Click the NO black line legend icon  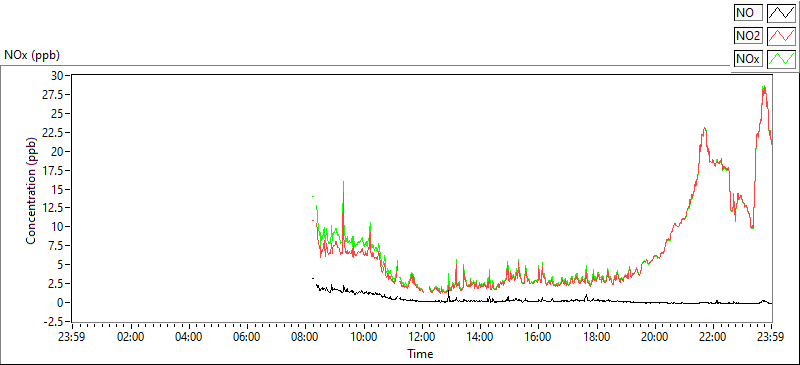coord(781,13)
